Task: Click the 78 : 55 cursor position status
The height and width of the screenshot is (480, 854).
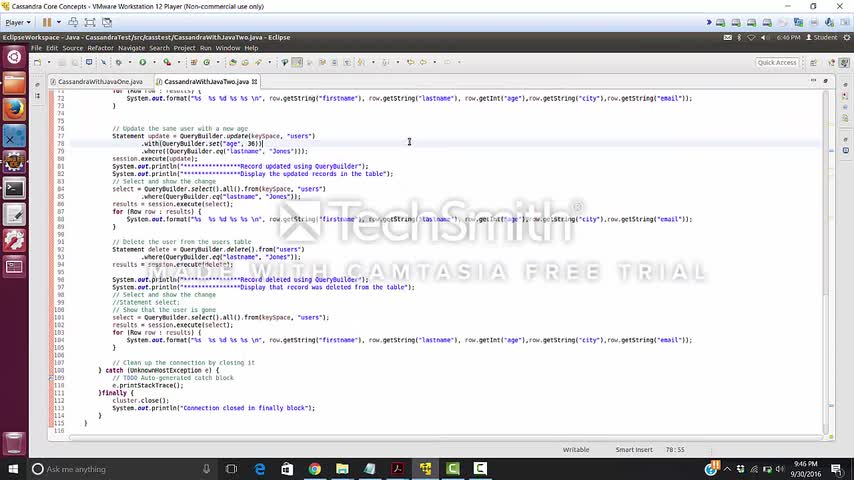Action: click(x=675, y=449)
